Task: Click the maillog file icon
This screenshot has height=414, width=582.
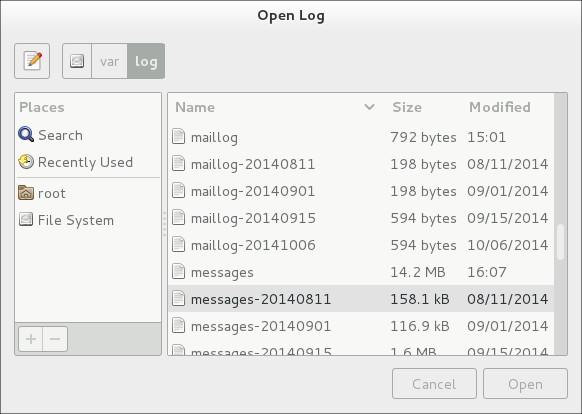Action: [x=179, y=136]
